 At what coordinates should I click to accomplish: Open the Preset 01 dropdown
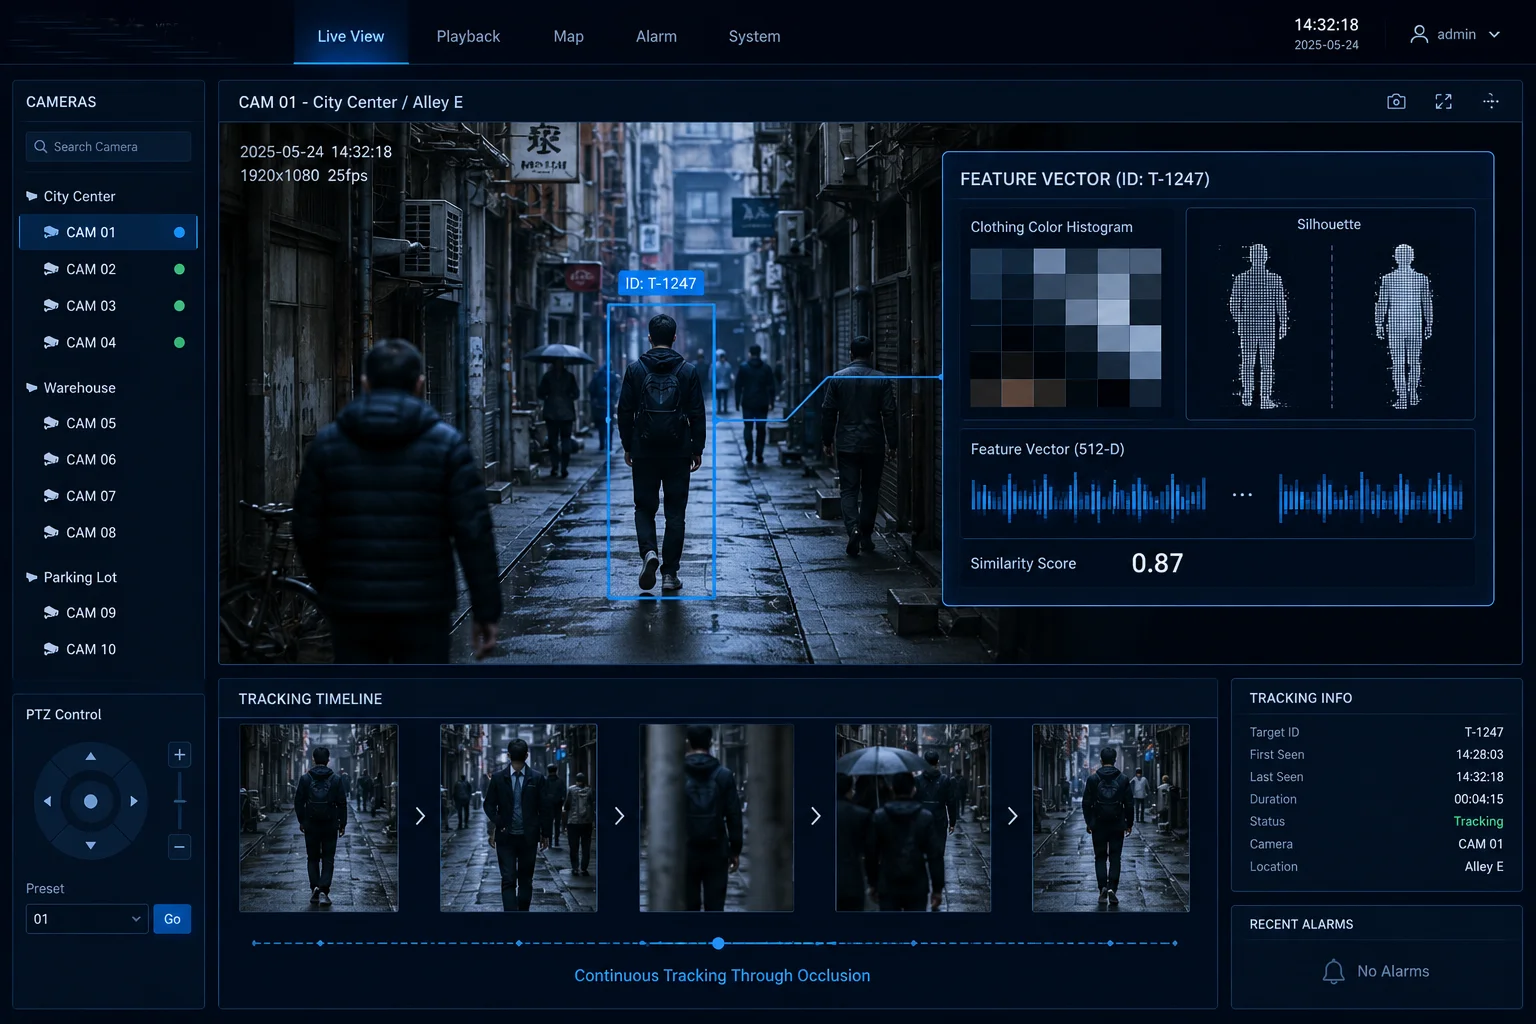[87, 919]
